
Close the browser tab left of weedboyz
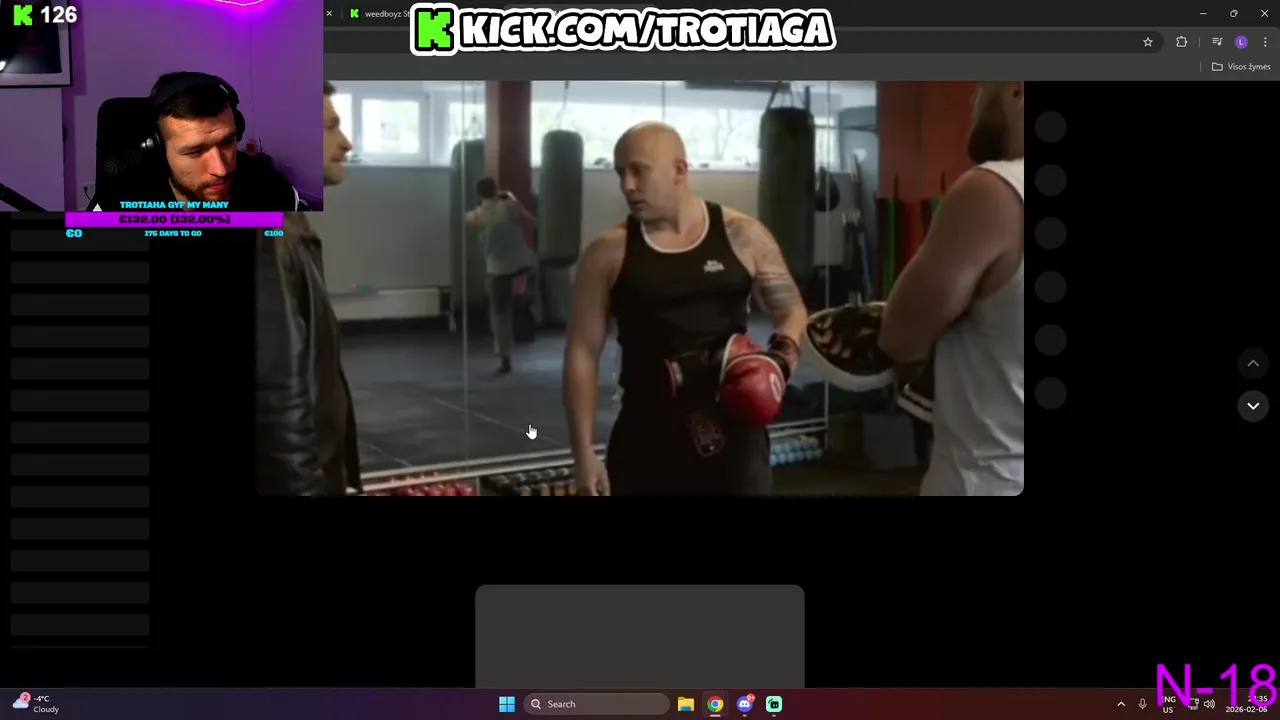pyautogui.click(x=328, y=14)
